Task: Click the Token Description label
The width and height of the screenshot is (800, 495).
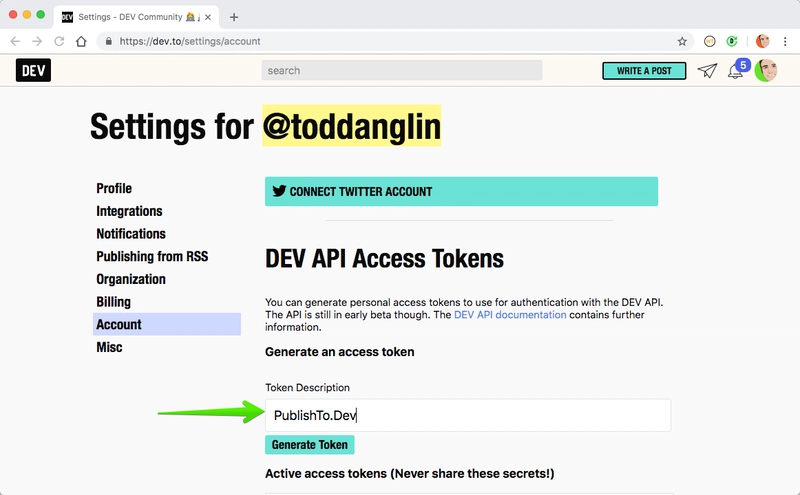Action: tap(307, 387)
